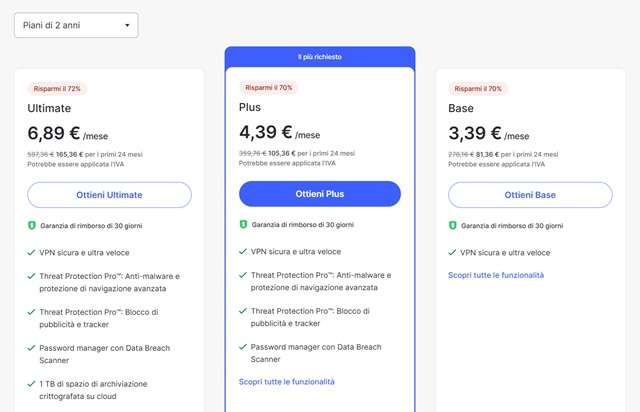
Task: Click the 1 TB storage checkmark icon
Action: pos(32,385)
